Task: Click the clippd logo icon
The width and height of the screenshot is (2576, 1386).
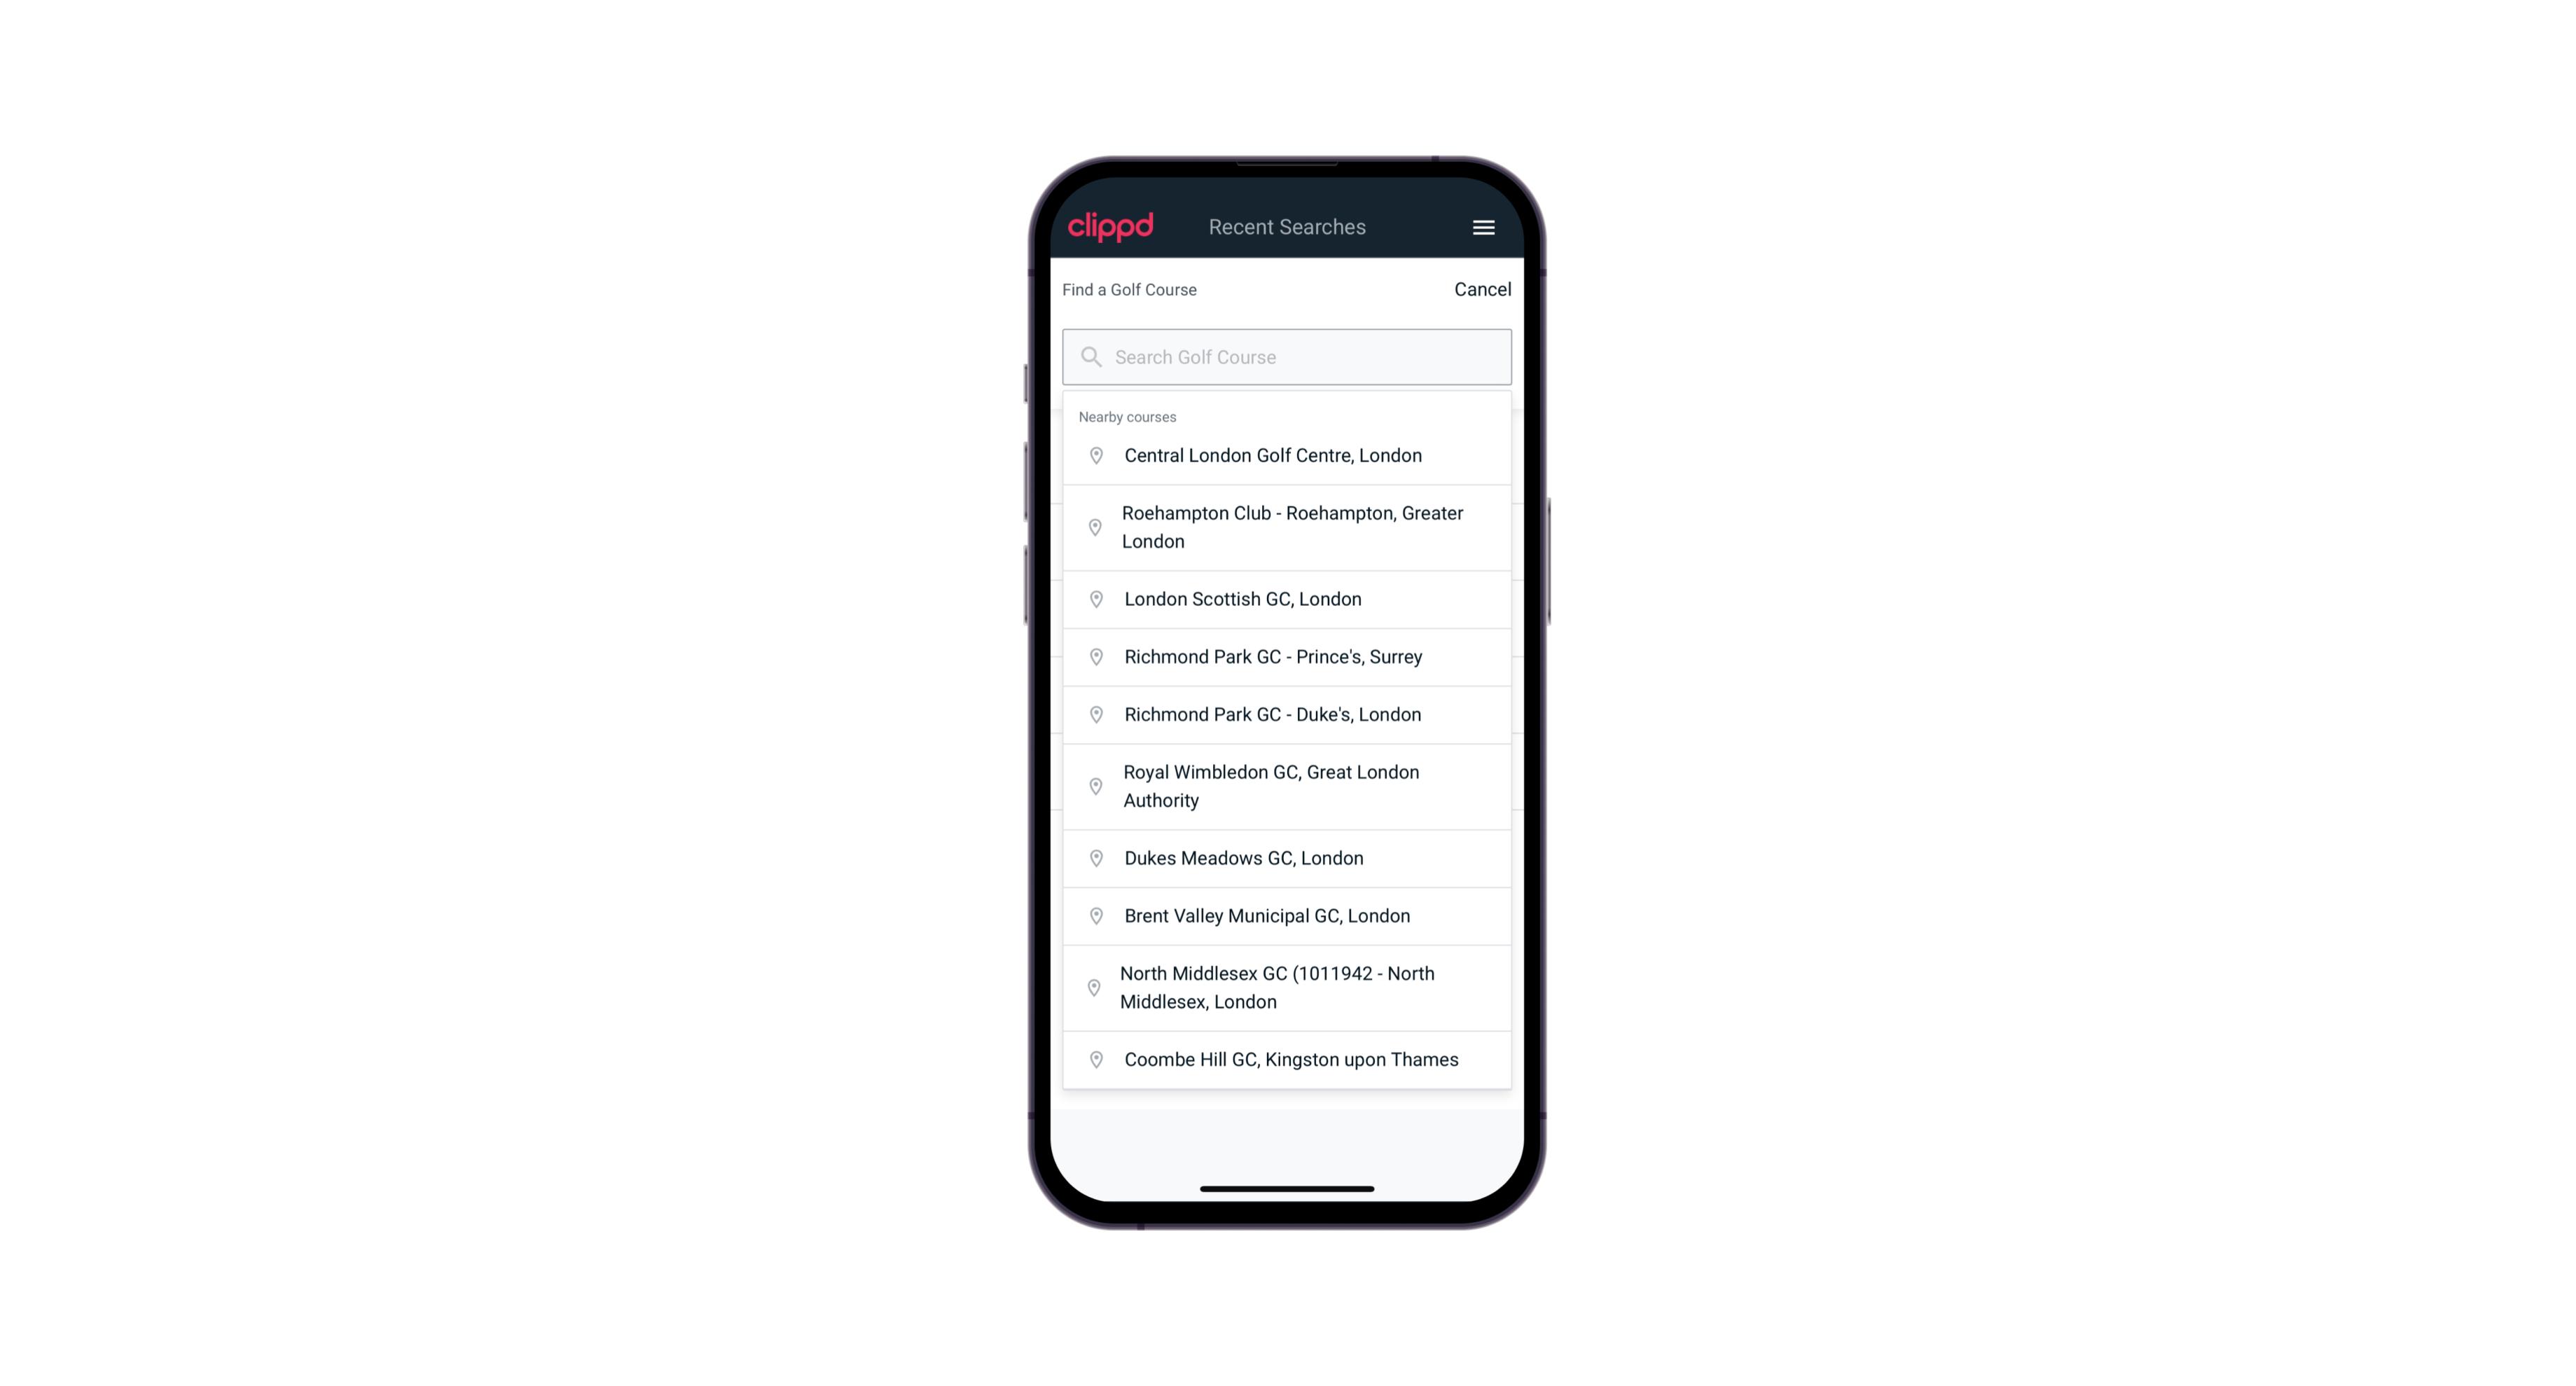Action: click(x=1112, y=227)
